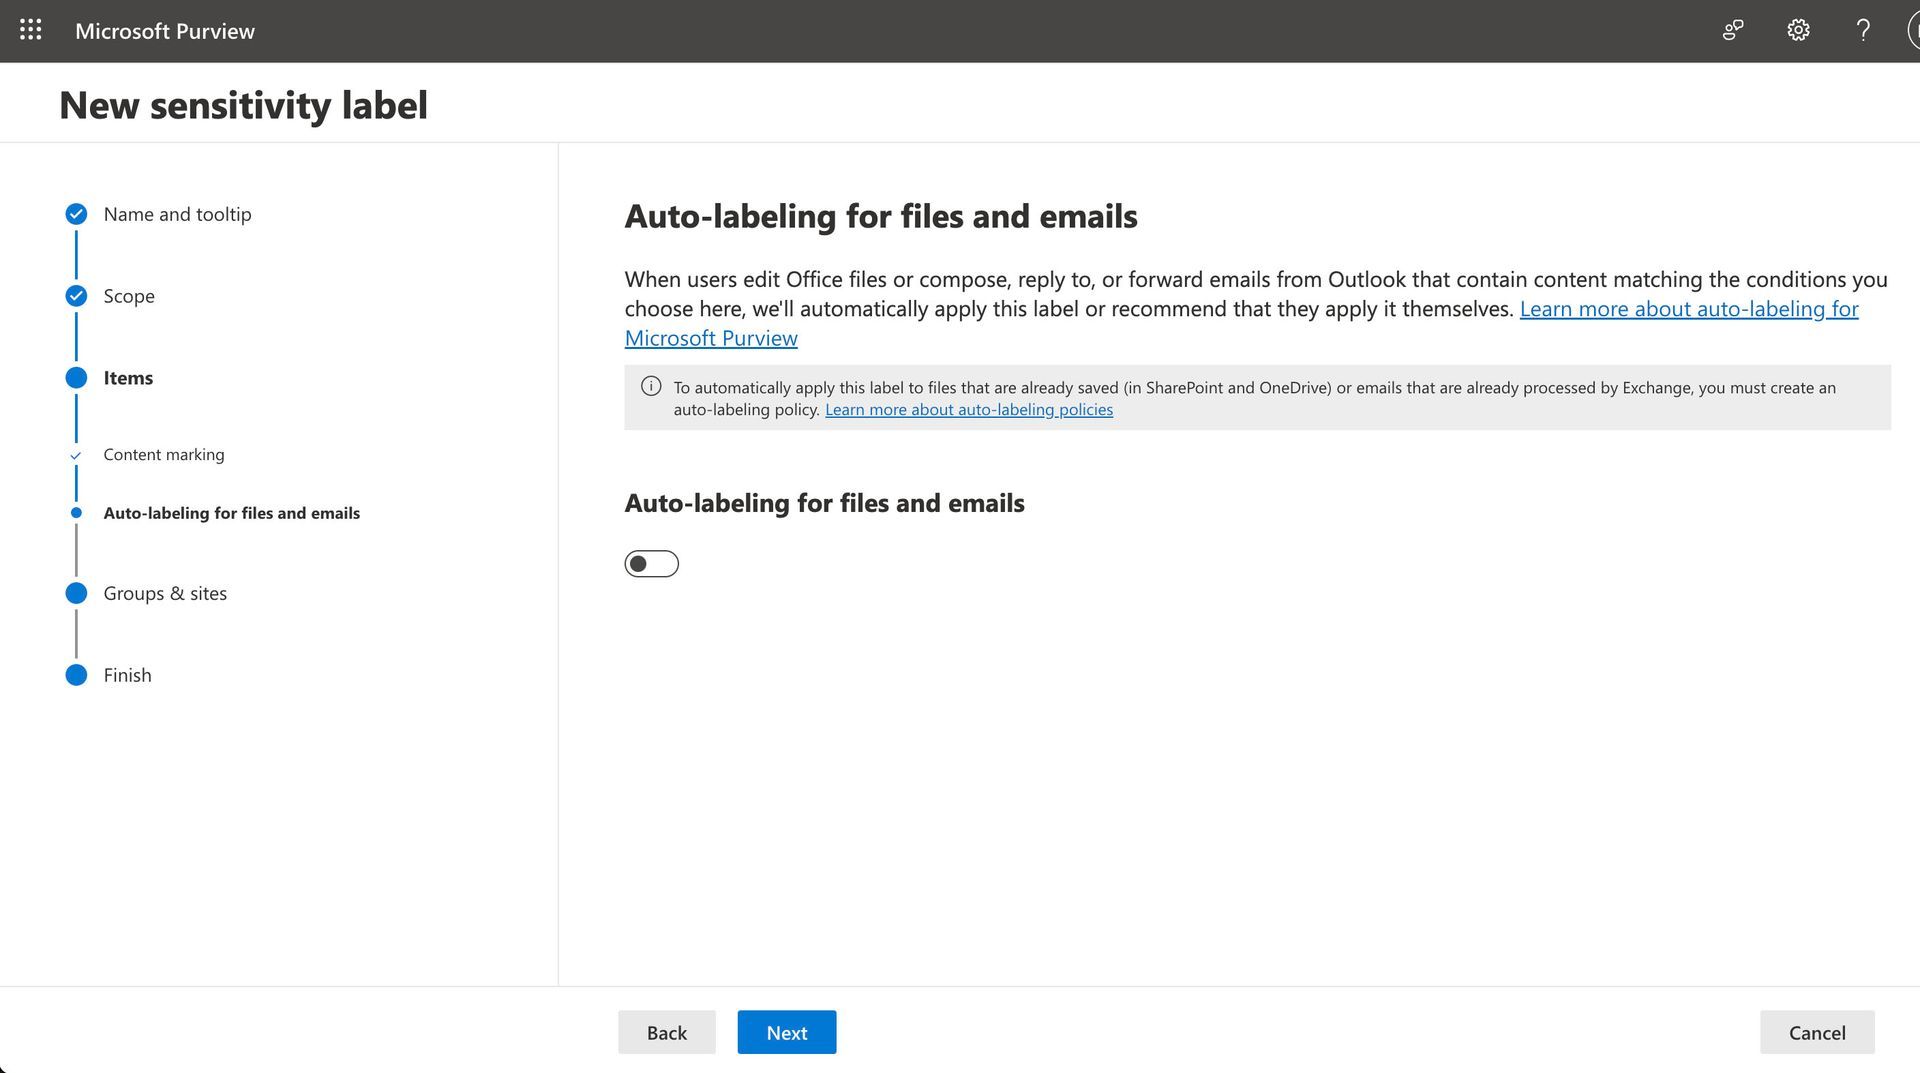Screen dimensions: 1920x1073
Task: Click the checkmark circle next to Scope
Action: (76, 296)
